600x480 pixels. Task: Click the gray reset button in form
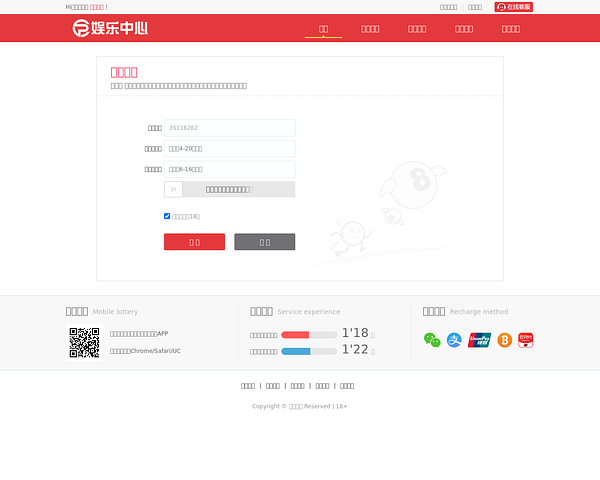click(x=264, y=242)
